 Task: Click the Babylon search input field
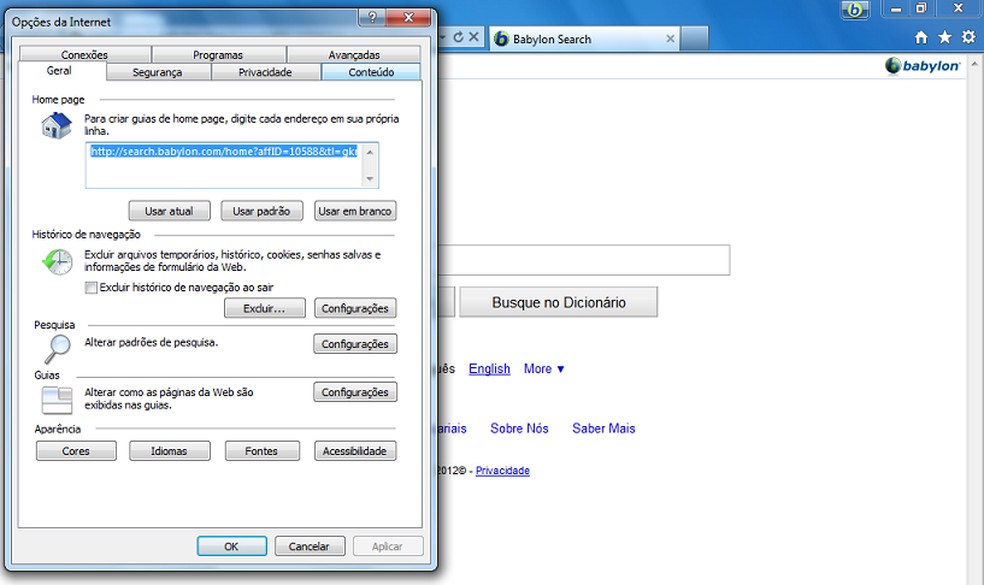pyautogui.click(x=584, y=260)
